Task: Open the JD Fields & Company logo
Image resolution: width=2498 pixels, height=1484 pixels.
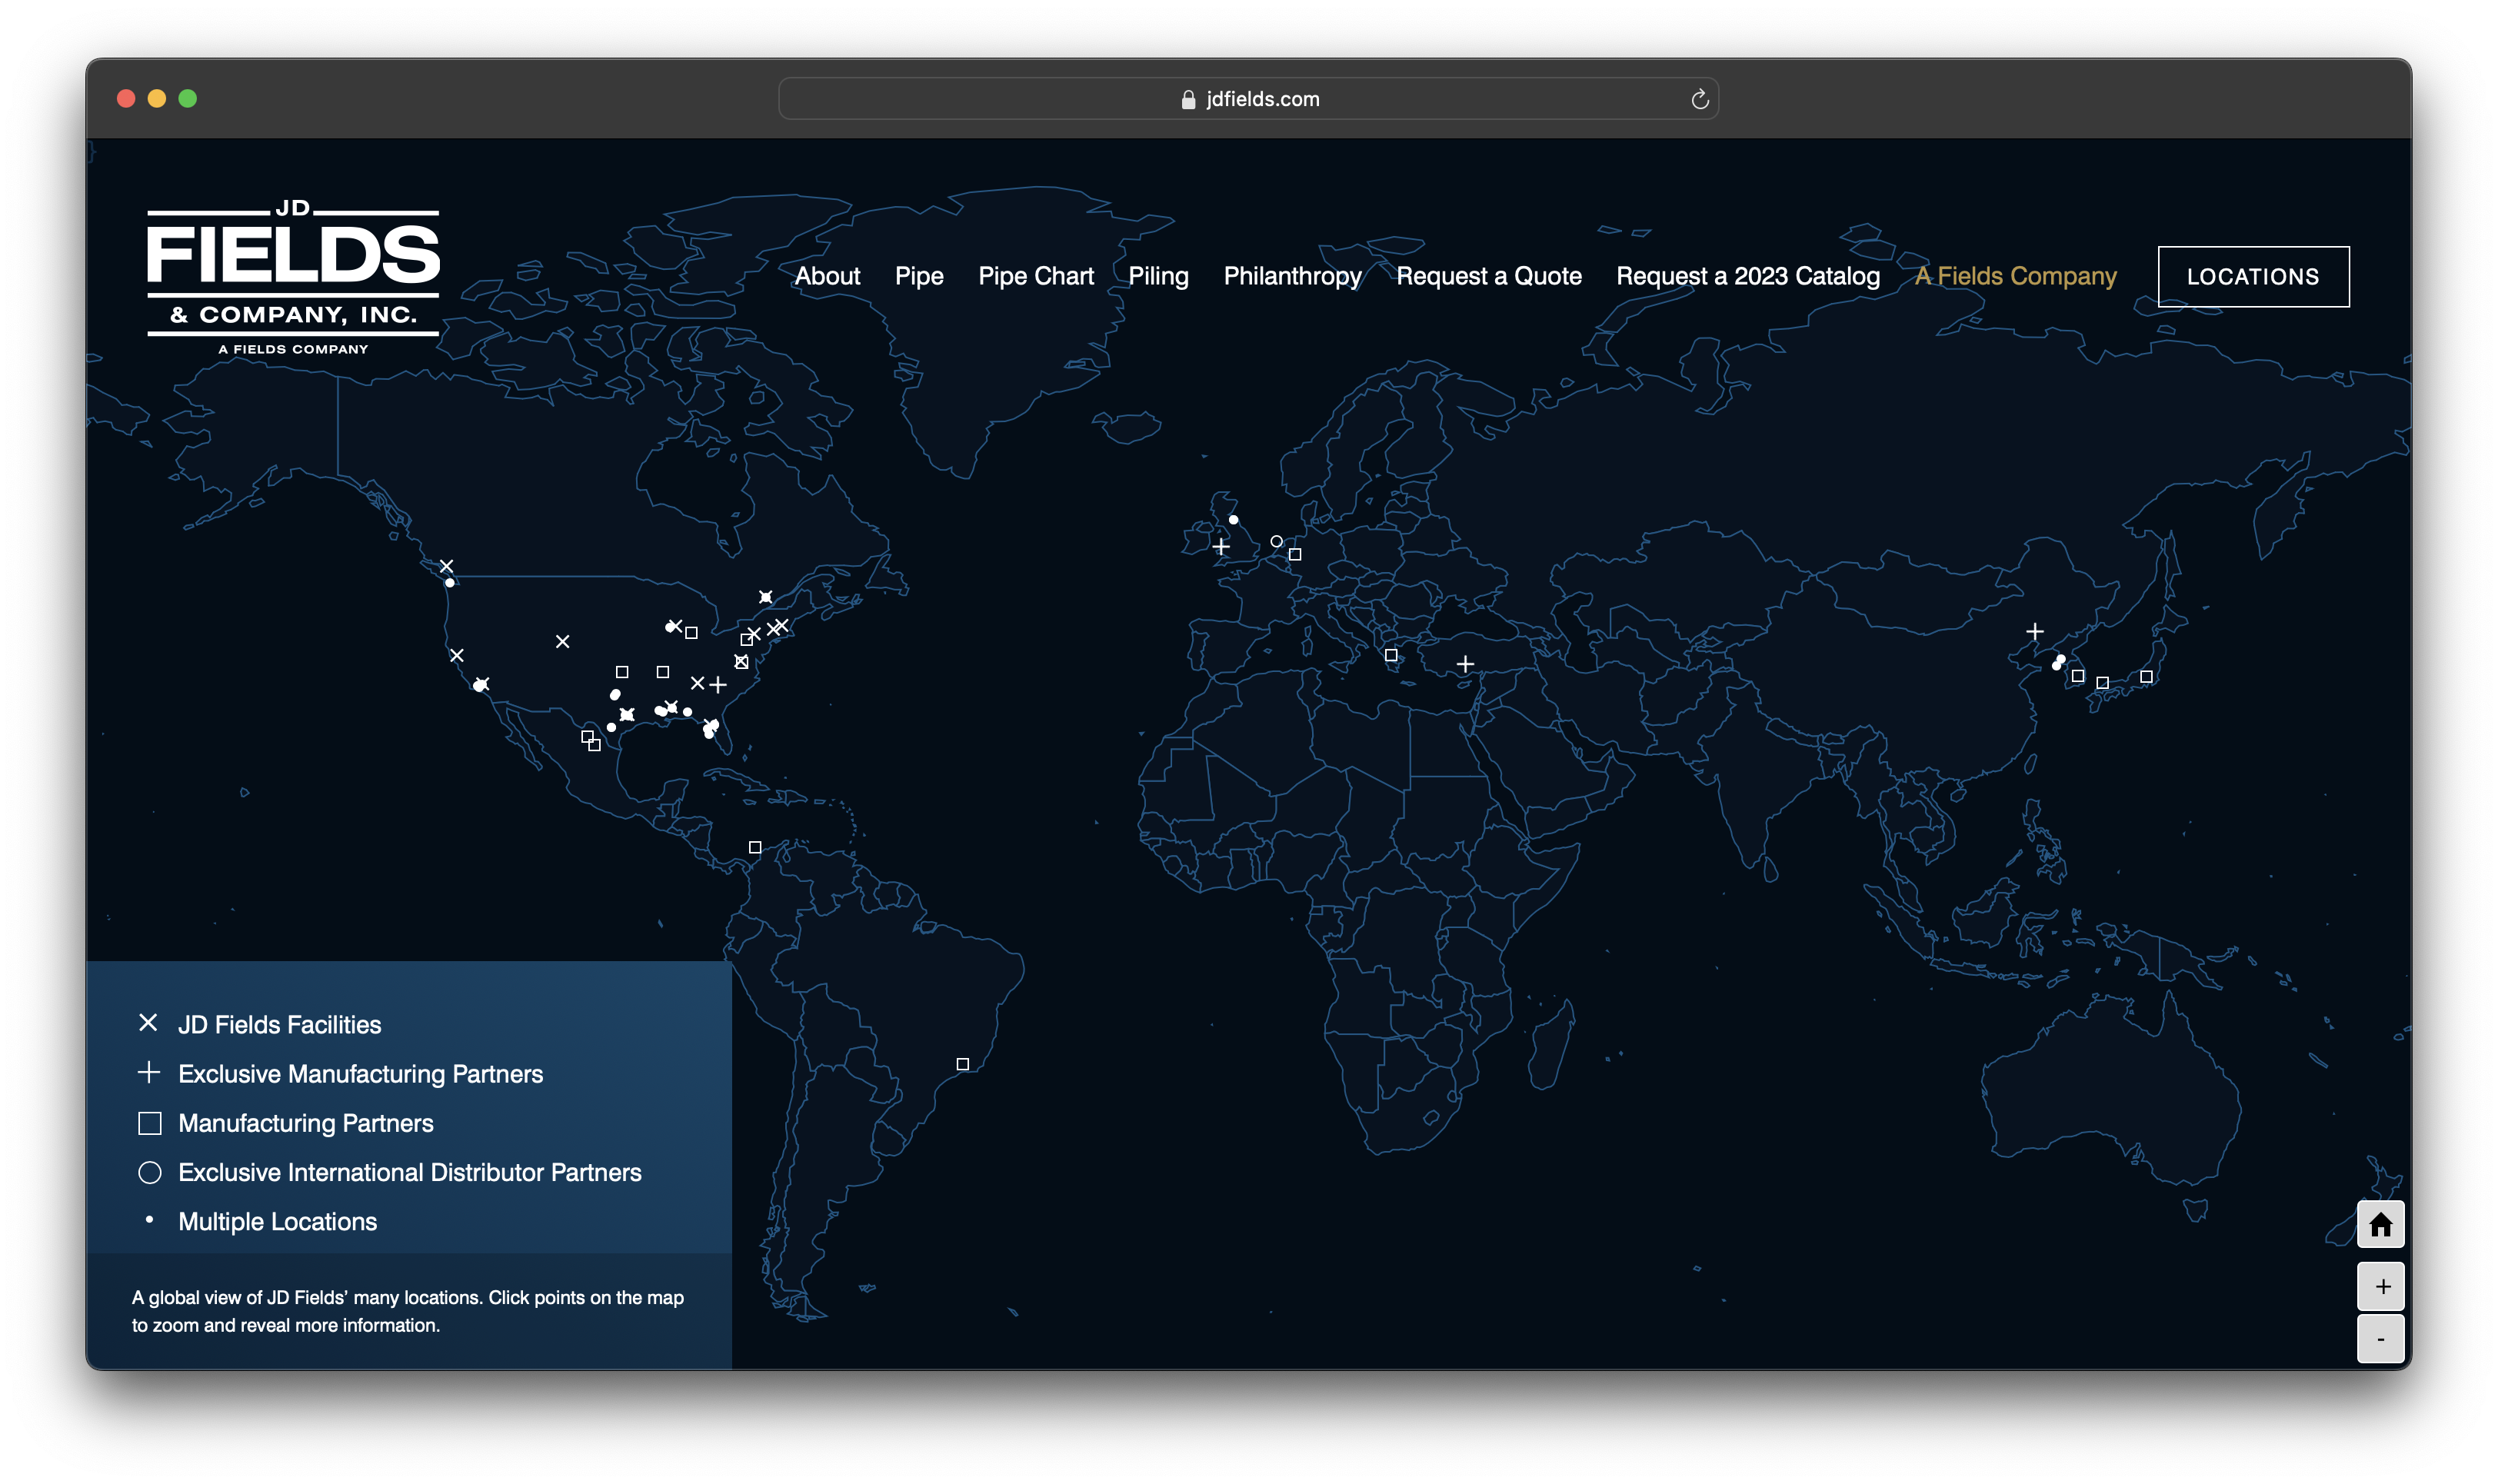Action: pos(293,277)
